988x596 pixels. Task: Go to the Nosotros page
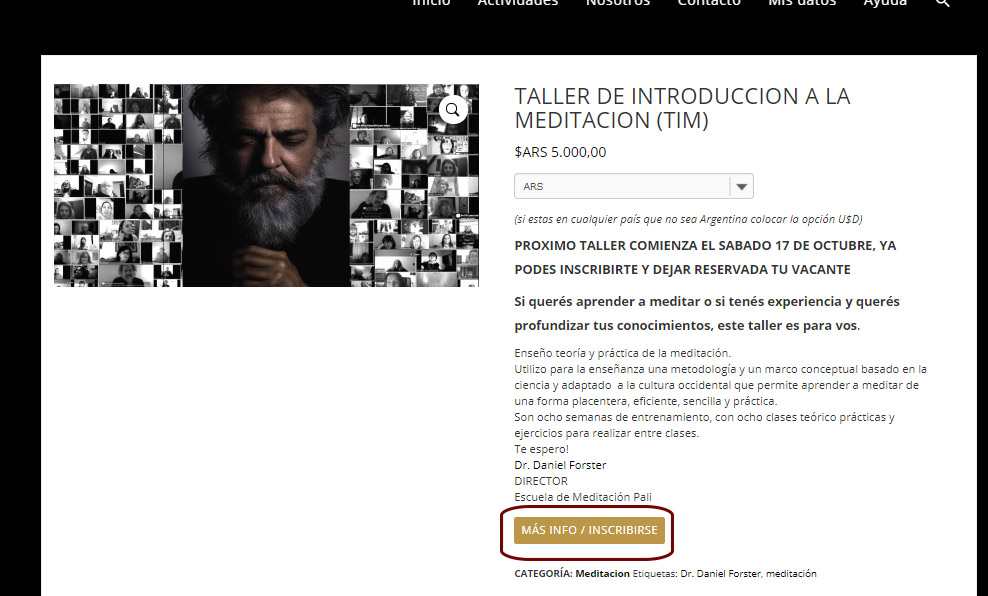pos(618,3)
